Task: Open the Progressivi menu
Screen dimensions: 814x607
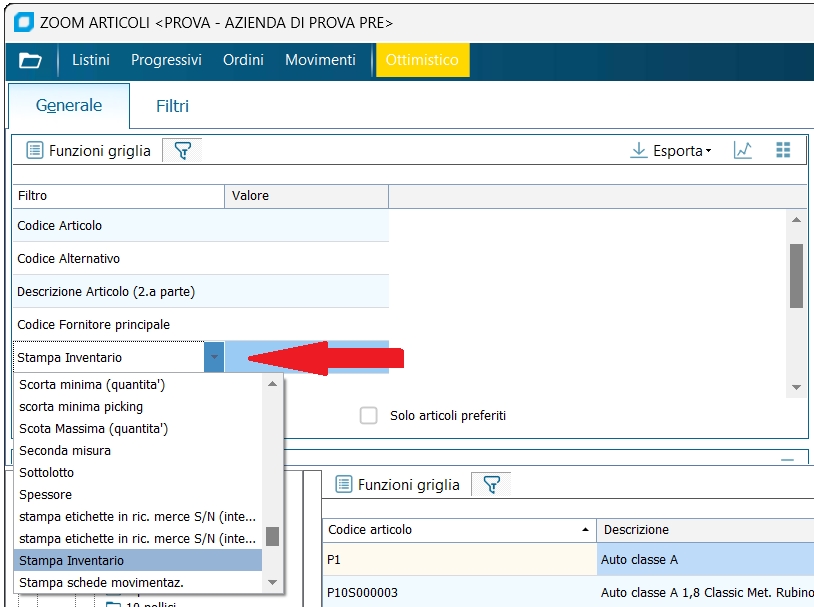Action: 166,60
